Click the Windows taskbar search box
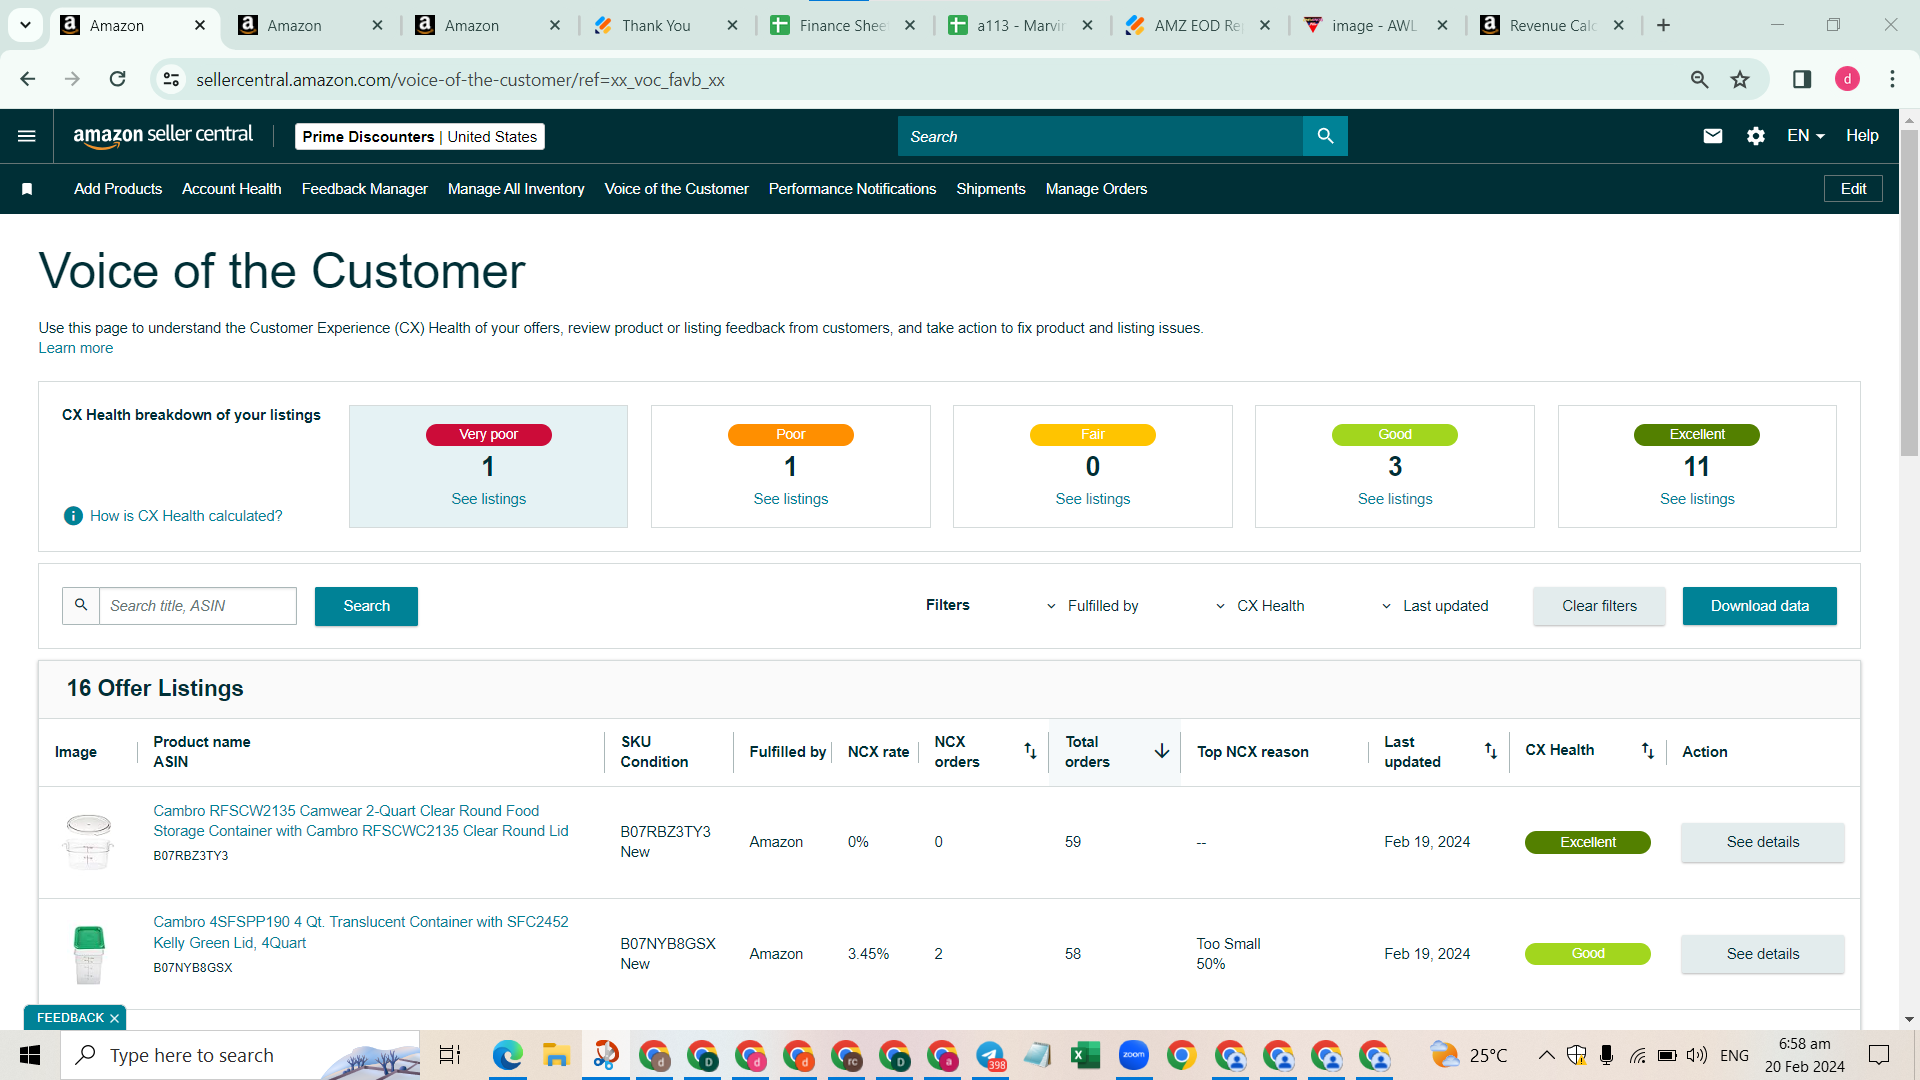1920x1080 pixels. click(x=240, y=1055)
